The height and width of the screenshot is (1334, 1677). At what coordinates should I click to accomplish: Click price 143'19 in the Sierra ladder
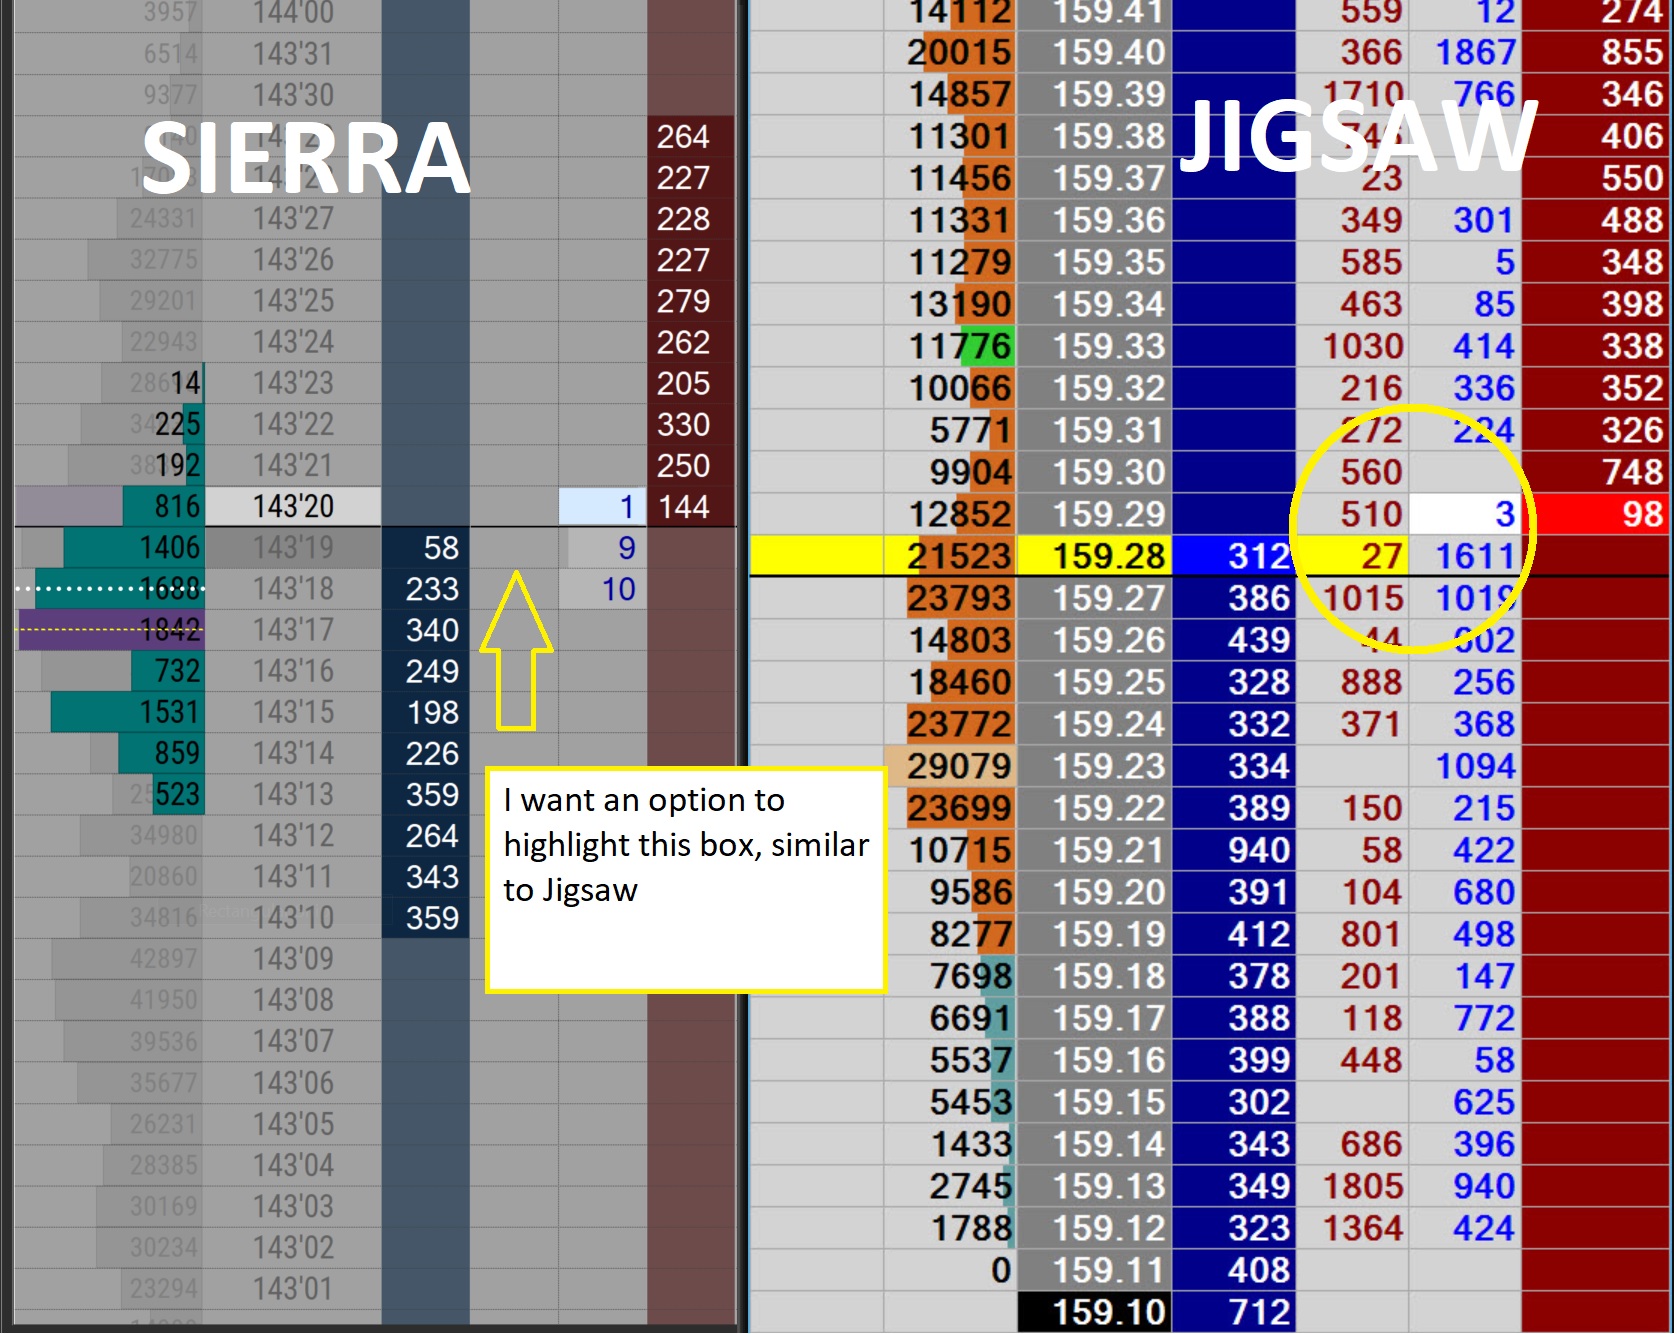(x=293, y=548)
